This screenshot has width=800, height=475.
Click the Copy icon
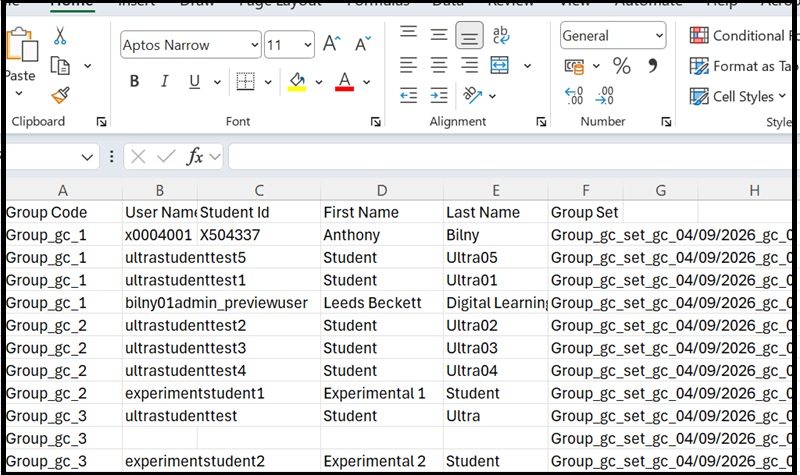pyautogui.click(x=60, y=66)
